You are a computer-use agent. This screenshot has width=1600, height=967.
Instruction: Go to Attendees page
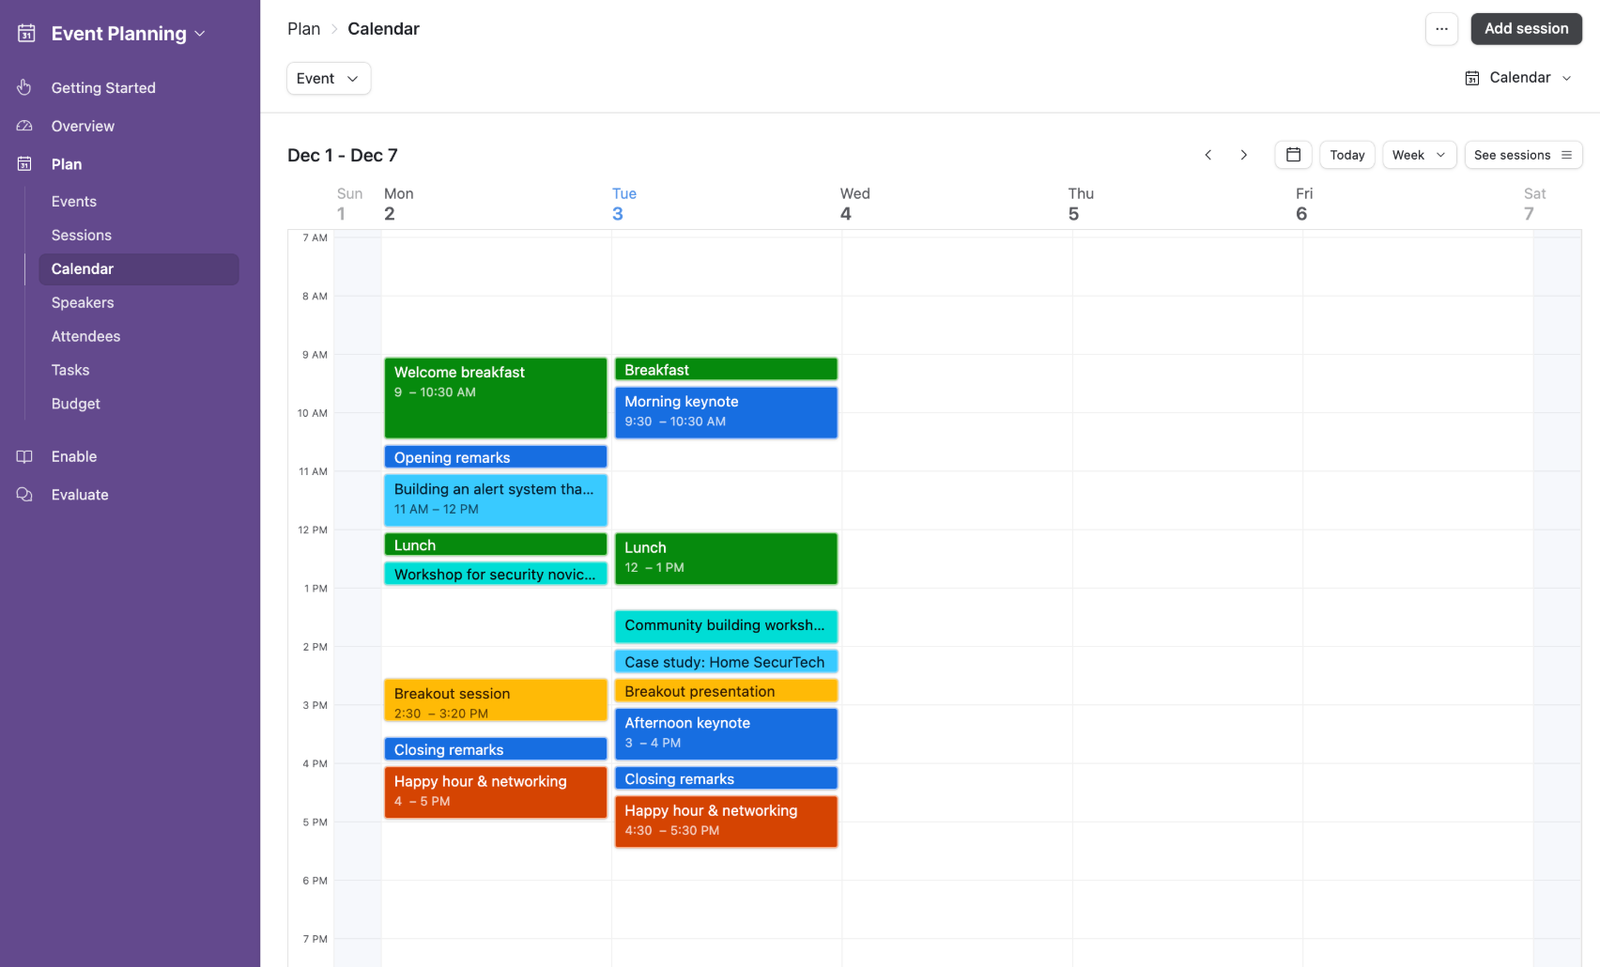click(x=86, y=336)
